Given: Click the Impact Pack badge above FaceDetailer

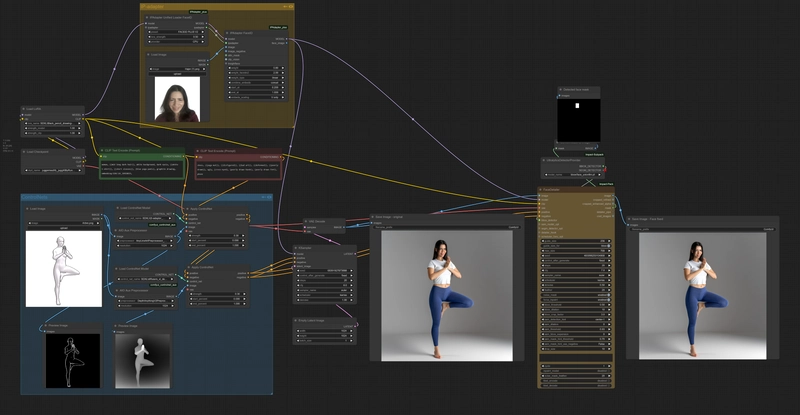Looking at the screenshot, I should tap(606, 184).
